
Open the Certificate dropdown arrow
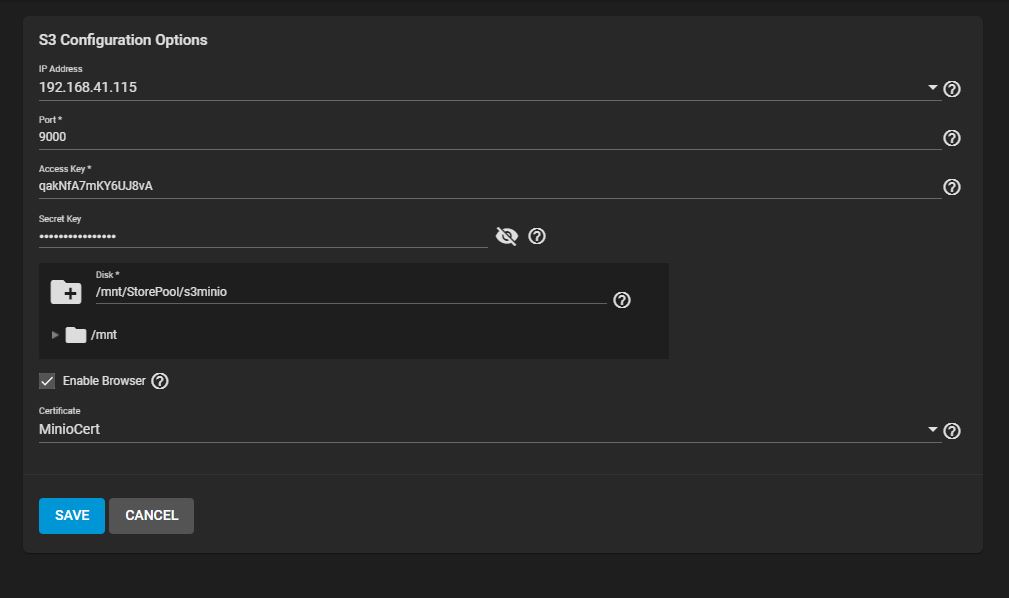coord(932,429)
